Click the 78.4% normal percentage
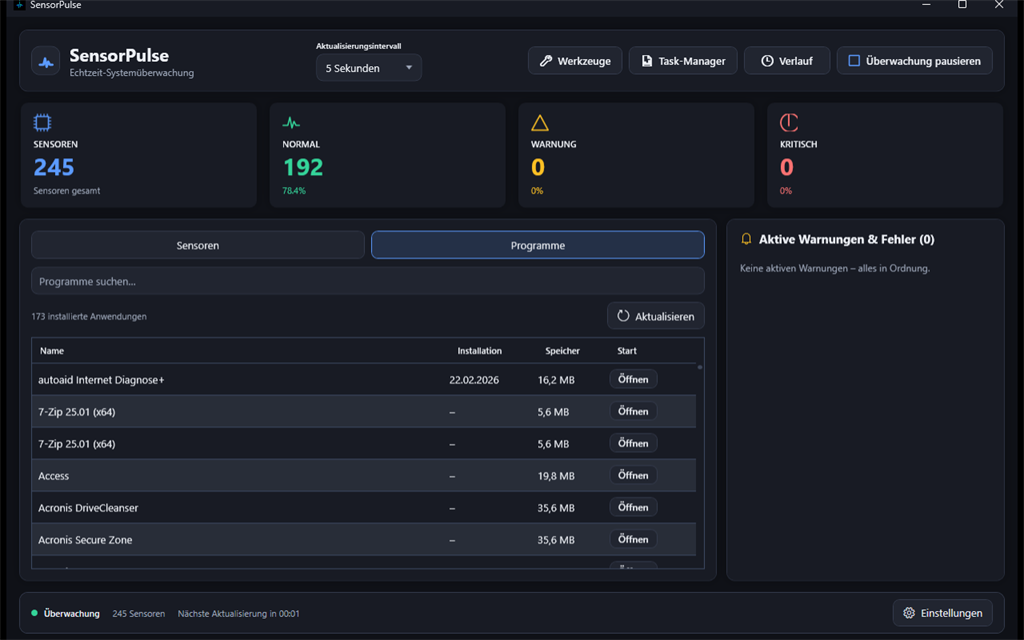The height and width of the screenshot is (640, 1024). point(294,191)
